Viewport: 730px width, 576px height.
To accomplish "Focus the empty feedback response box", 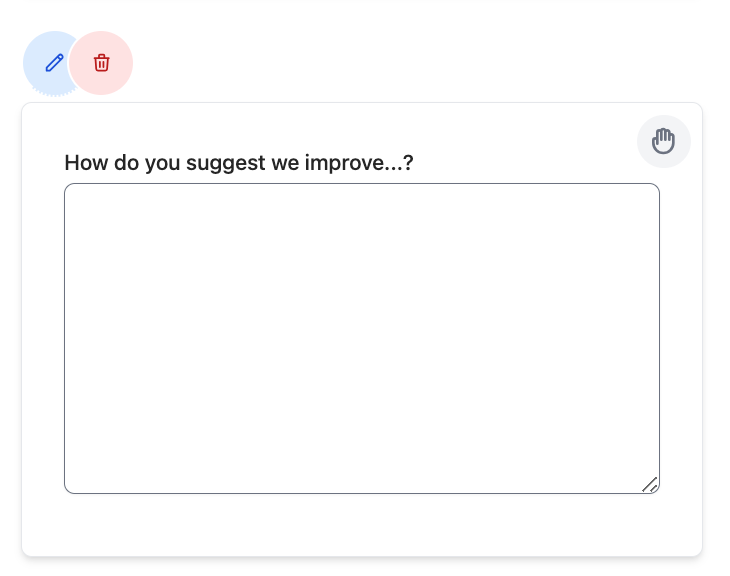I will pos(362,339).
